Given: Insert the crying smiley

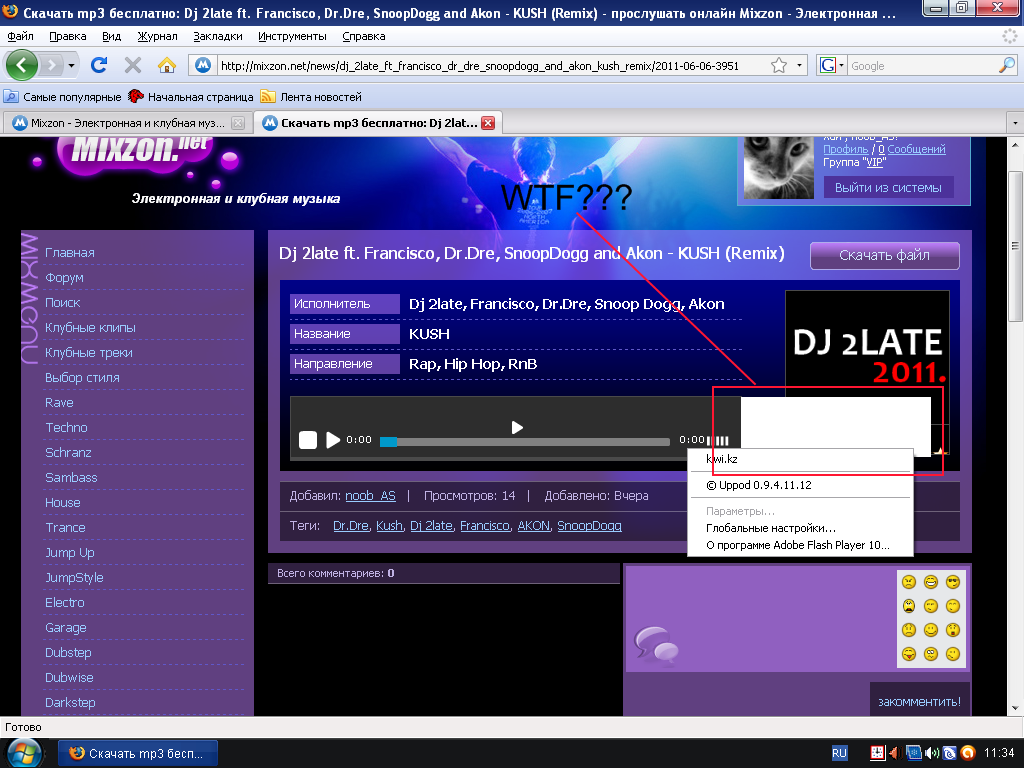Looking at the screenshot, I should point(908,606).
